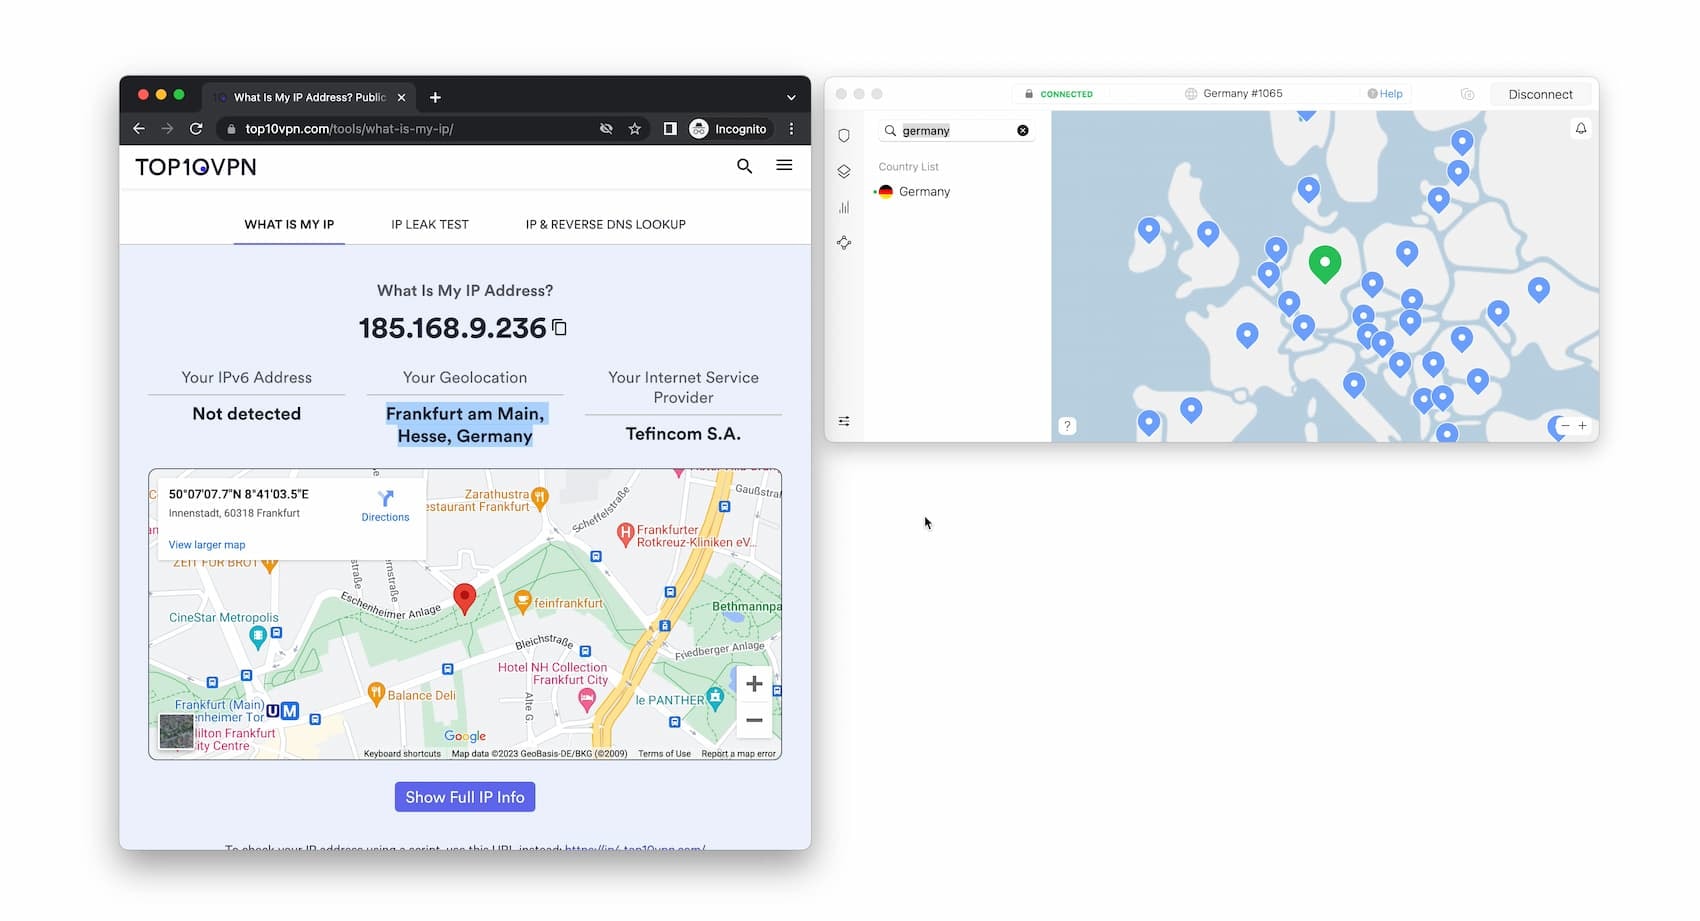Bookmark this page with the star icon

[x=634, y=129]
